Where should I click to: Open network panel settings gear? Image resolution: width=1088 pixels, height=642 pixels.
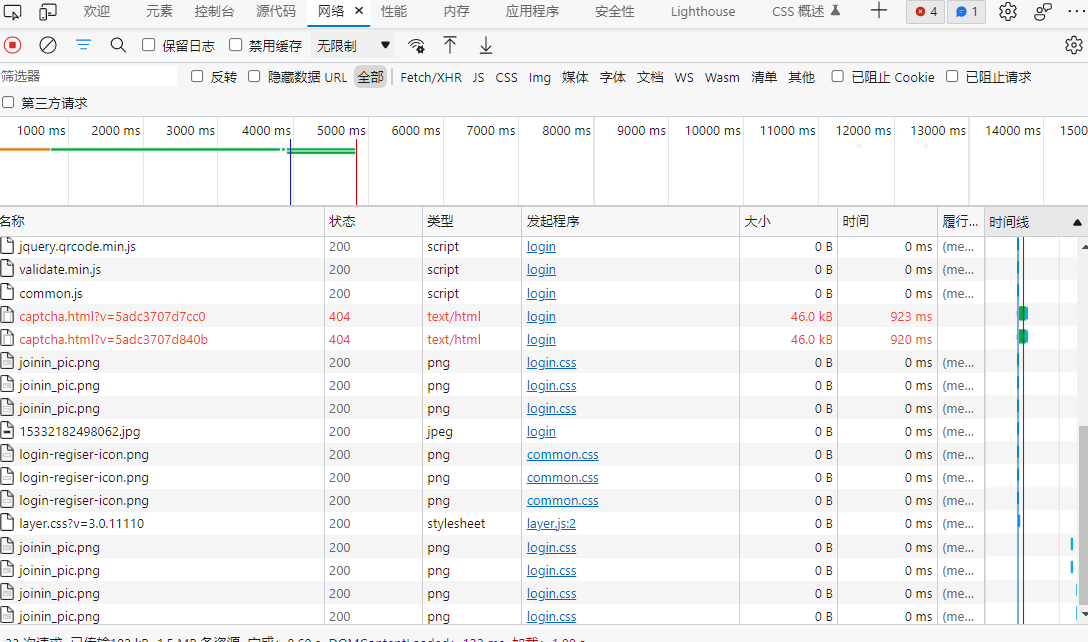(1073, 45)
